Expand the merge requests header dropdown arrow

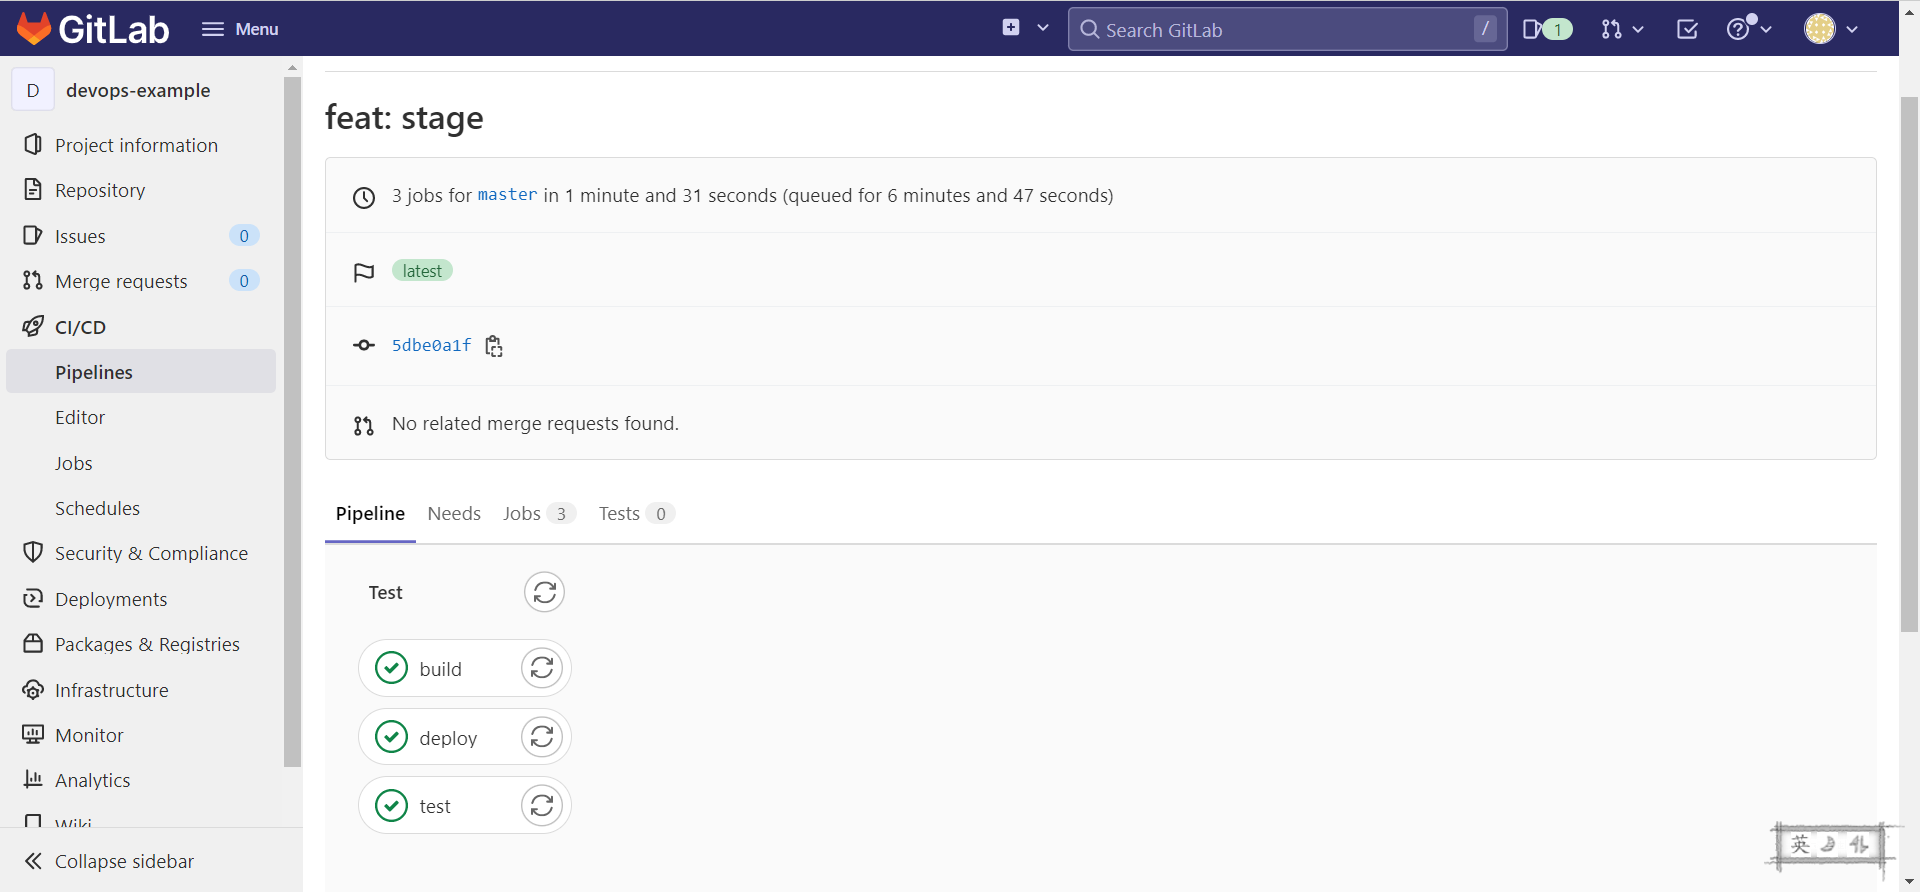click(1638, 29)
